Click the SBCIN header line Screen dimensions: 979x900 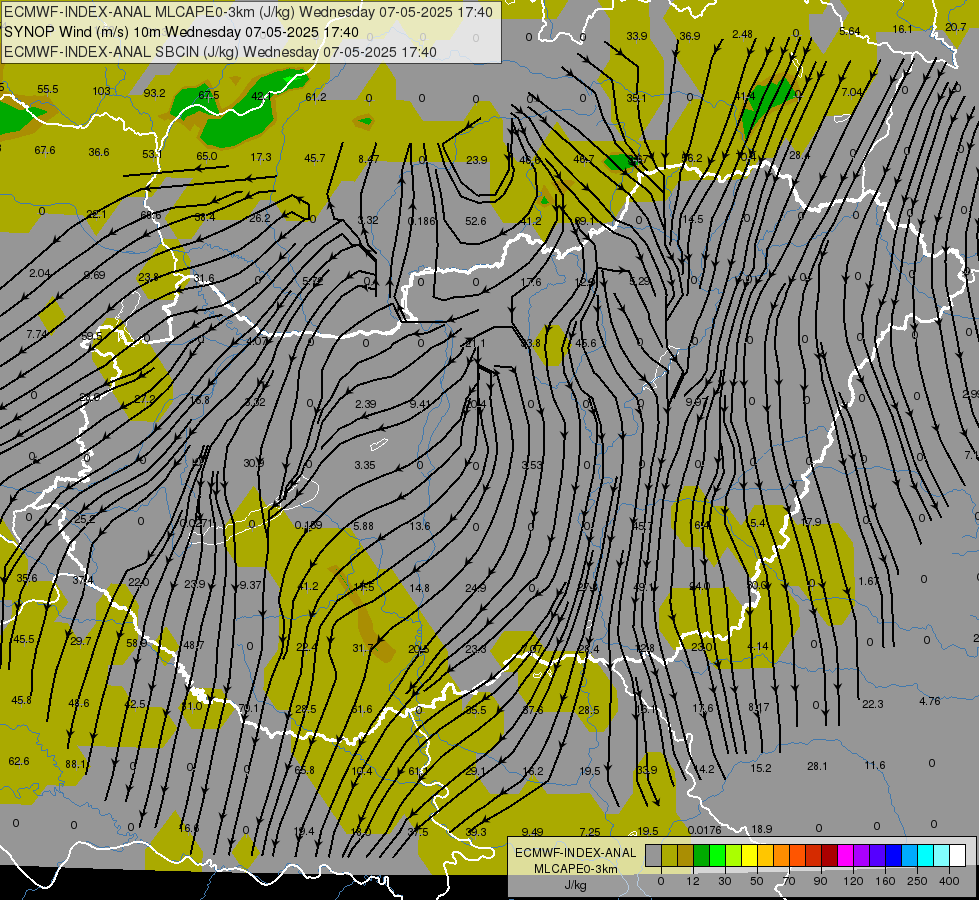[220, 52]
